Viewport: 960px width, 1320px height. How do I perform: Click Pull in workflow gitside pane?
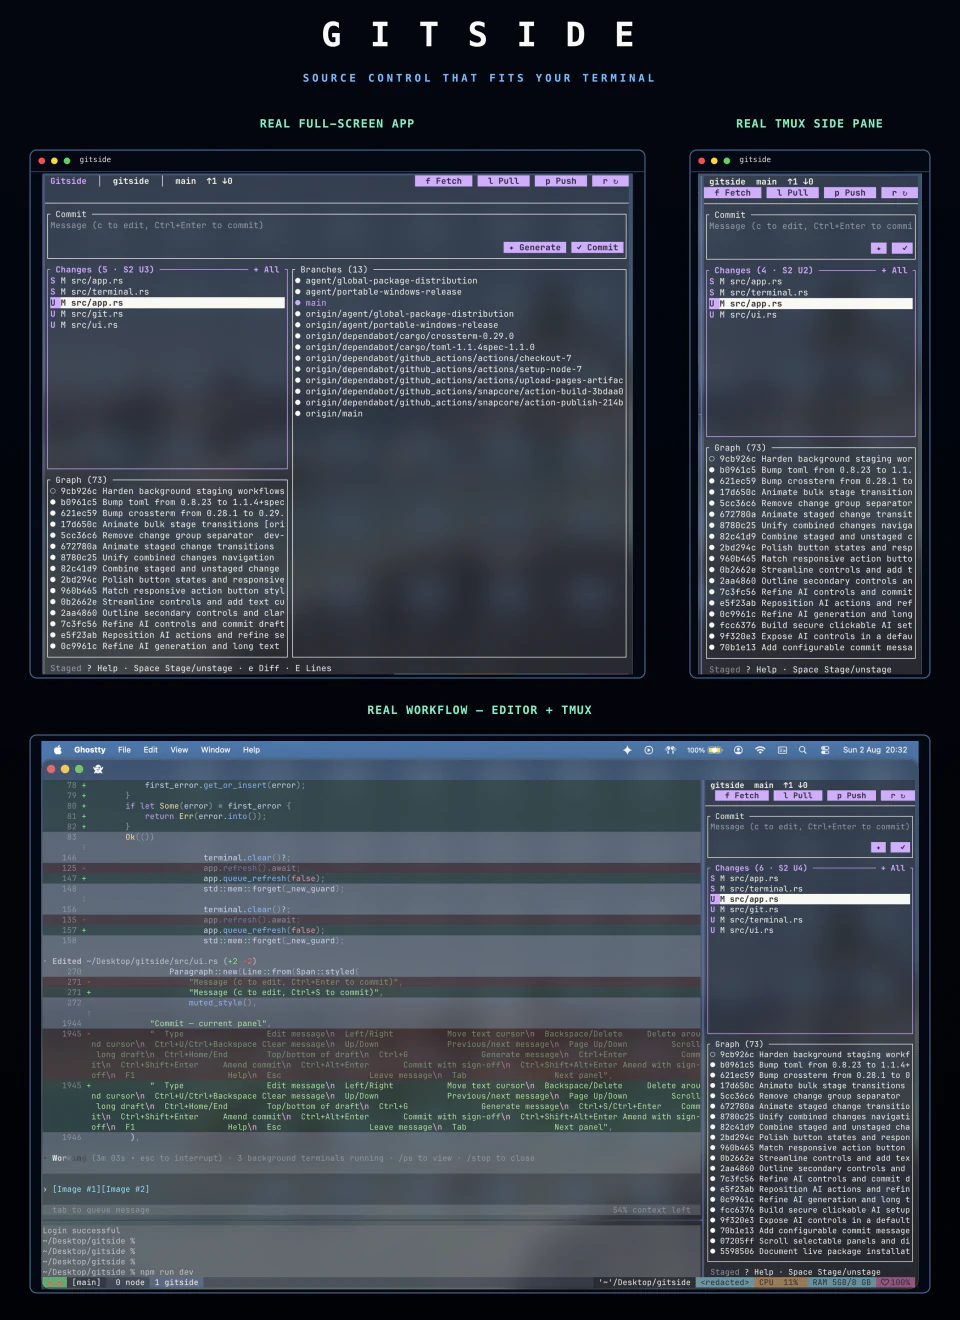(x=798, y=796)
